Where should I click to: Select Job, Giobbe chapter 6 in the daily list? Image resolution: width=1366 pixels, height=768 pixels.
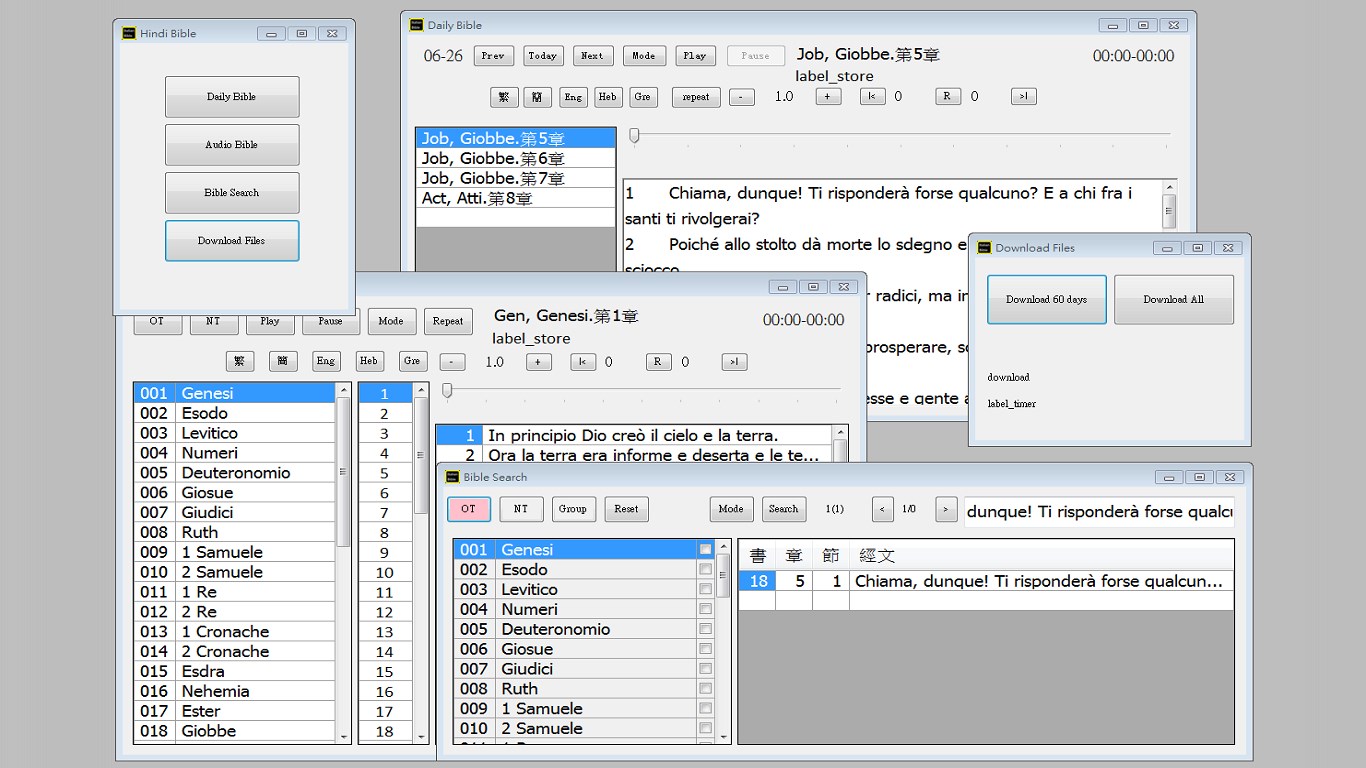pyautogui.click(x=516, y=158)
